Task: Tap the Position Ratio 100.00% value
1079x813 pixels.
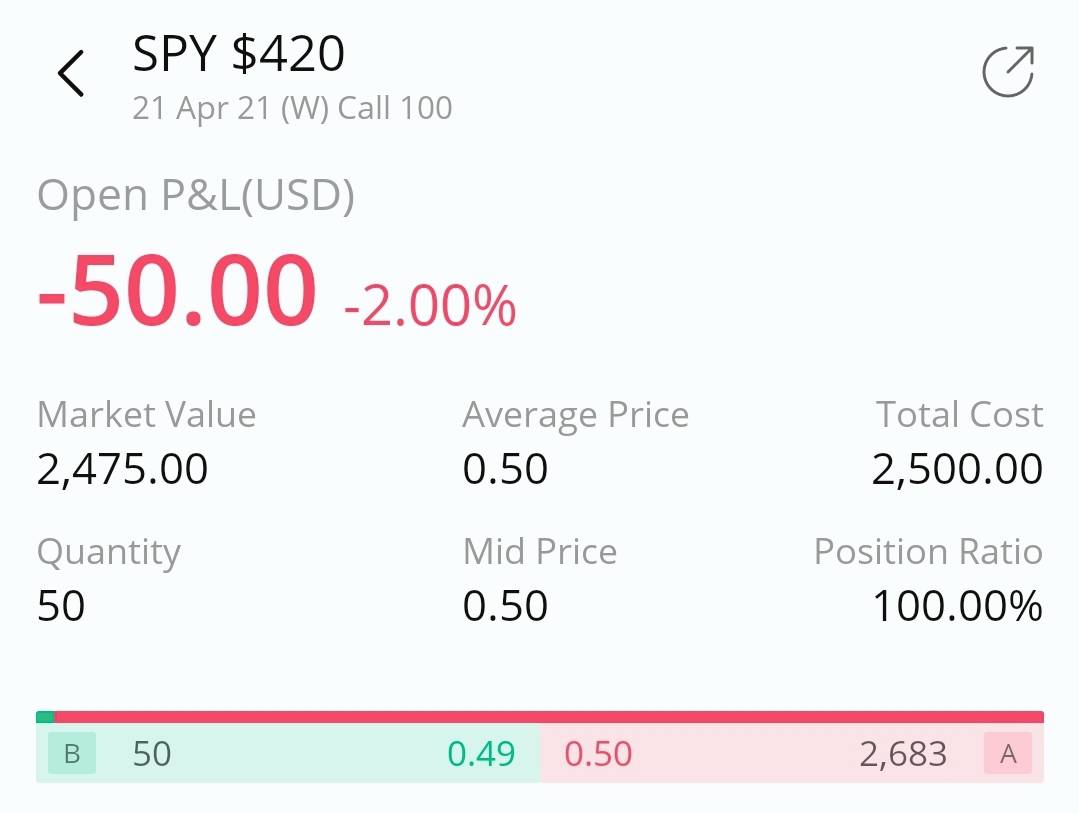Action: (957, 605)
